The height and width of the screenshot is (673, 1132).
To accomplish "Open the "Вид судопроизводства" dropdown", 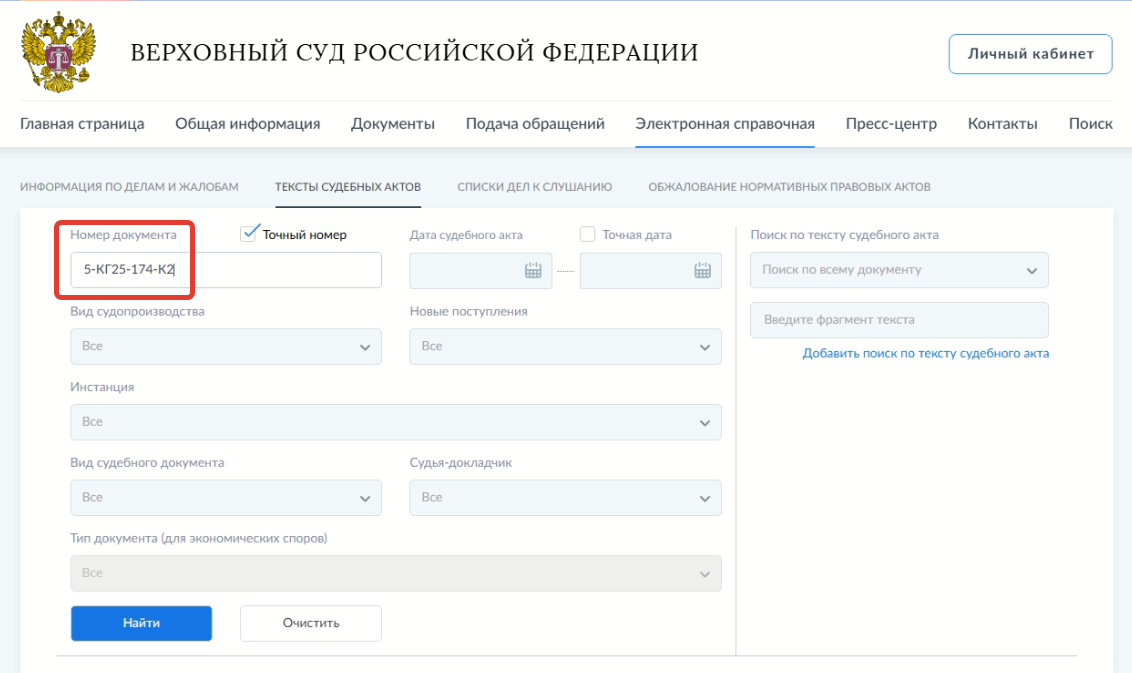I will click(225, 346).
